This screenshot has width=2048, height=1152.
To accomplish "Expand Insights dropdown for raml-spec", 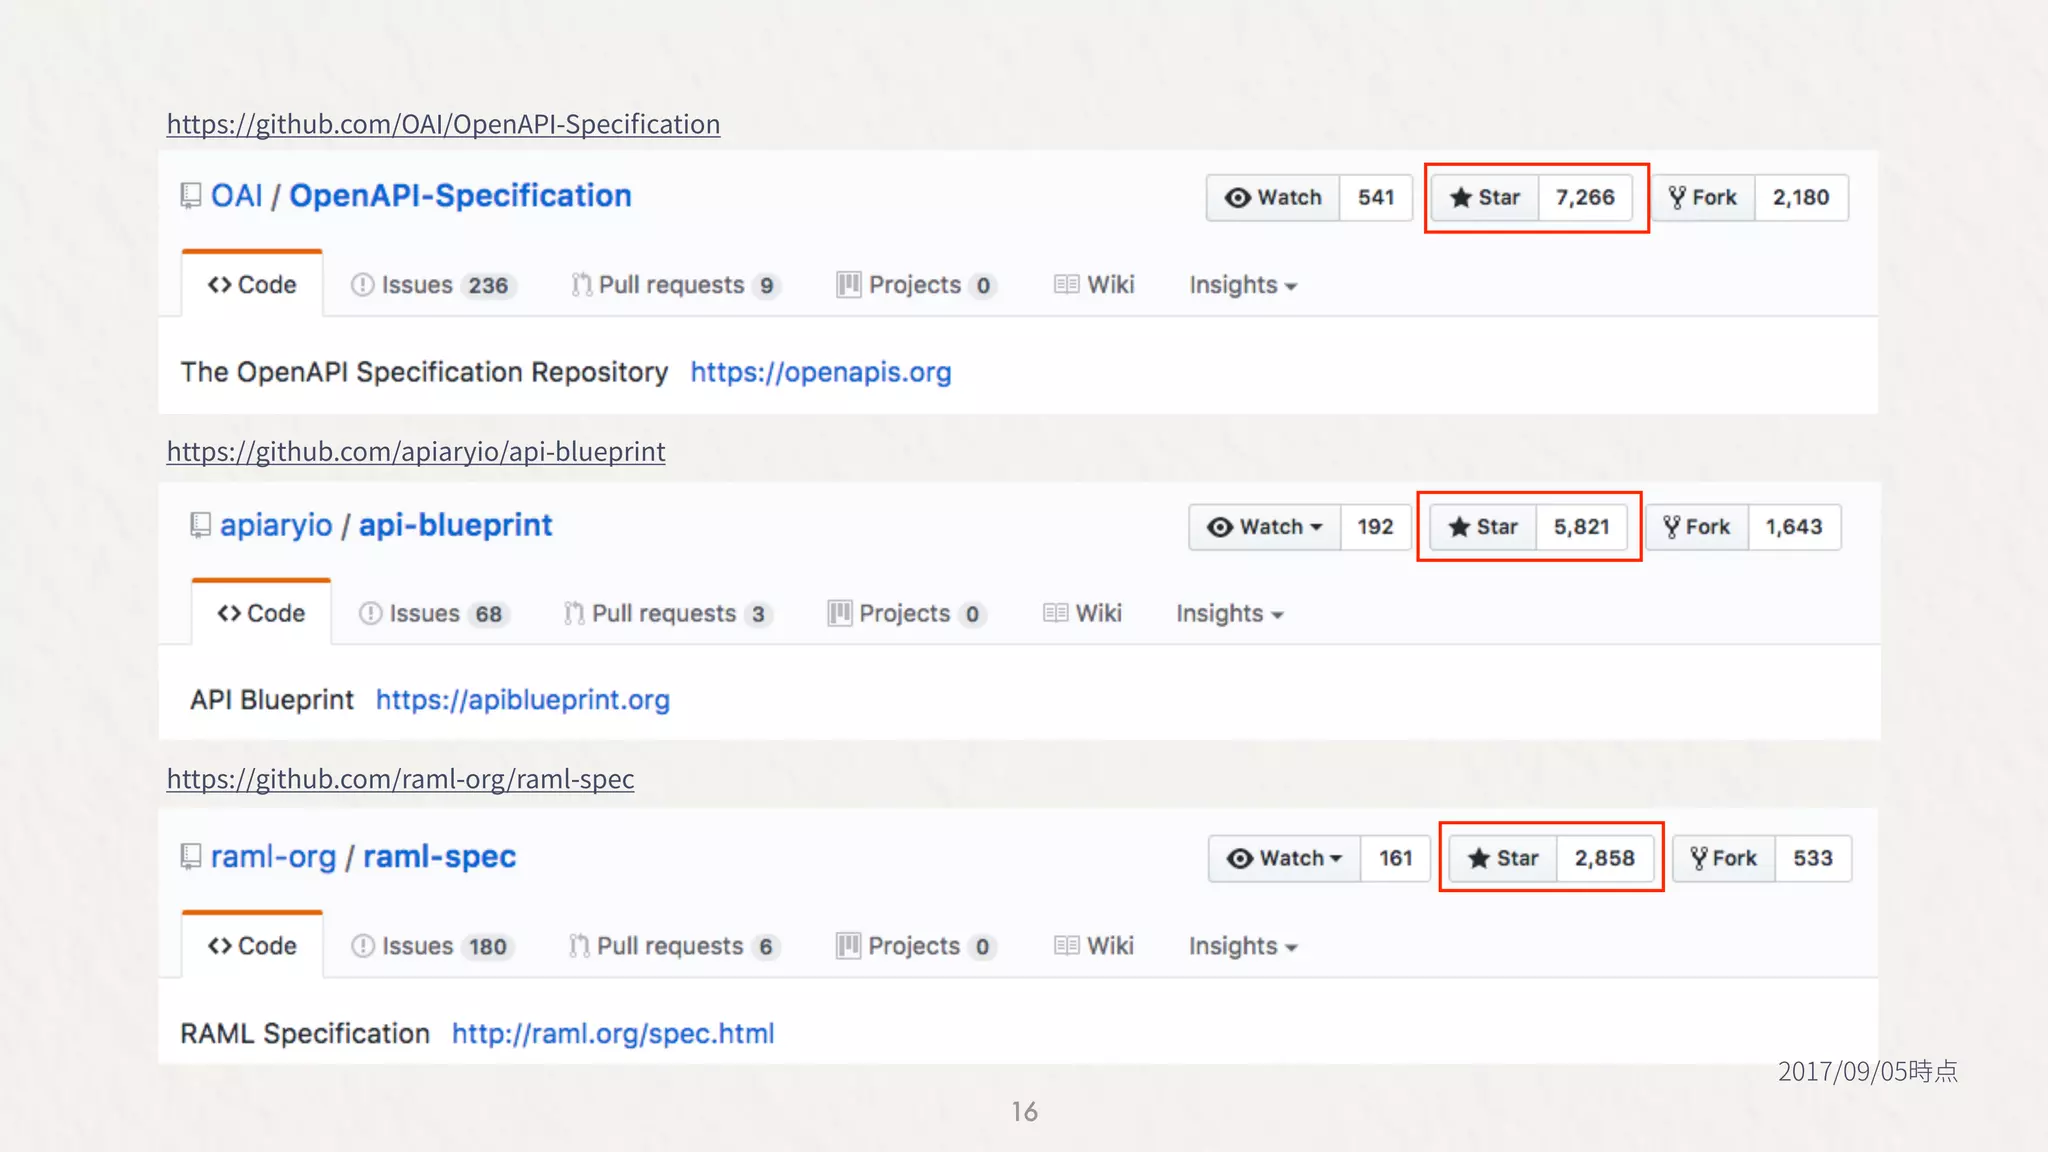I will point(1242,946).
